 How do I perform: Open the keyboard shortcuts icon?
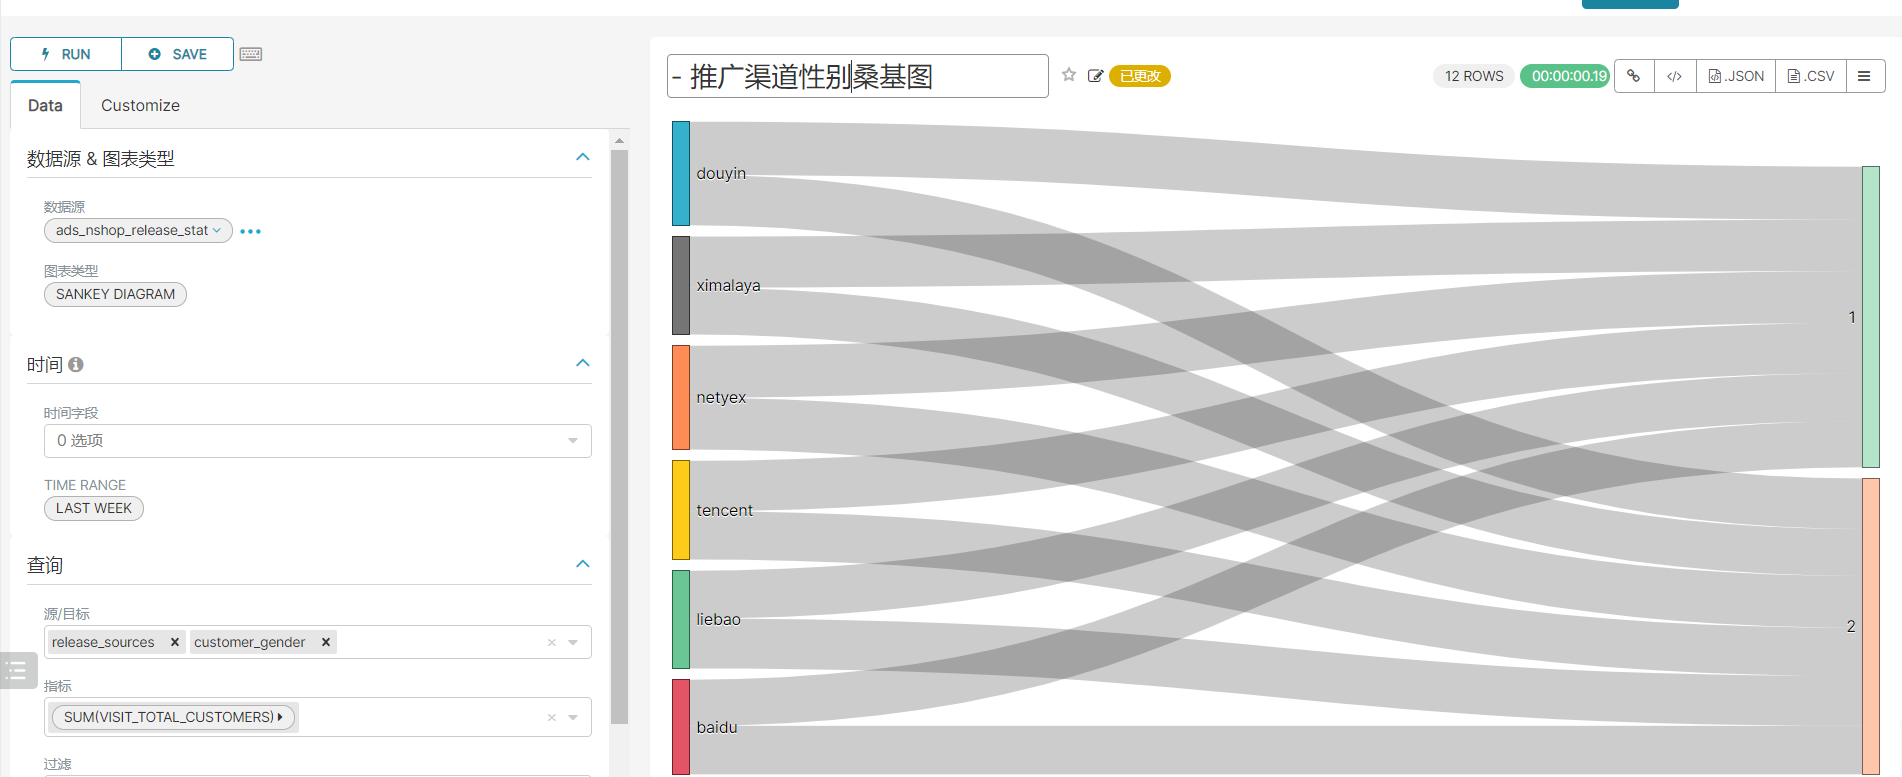251,54
